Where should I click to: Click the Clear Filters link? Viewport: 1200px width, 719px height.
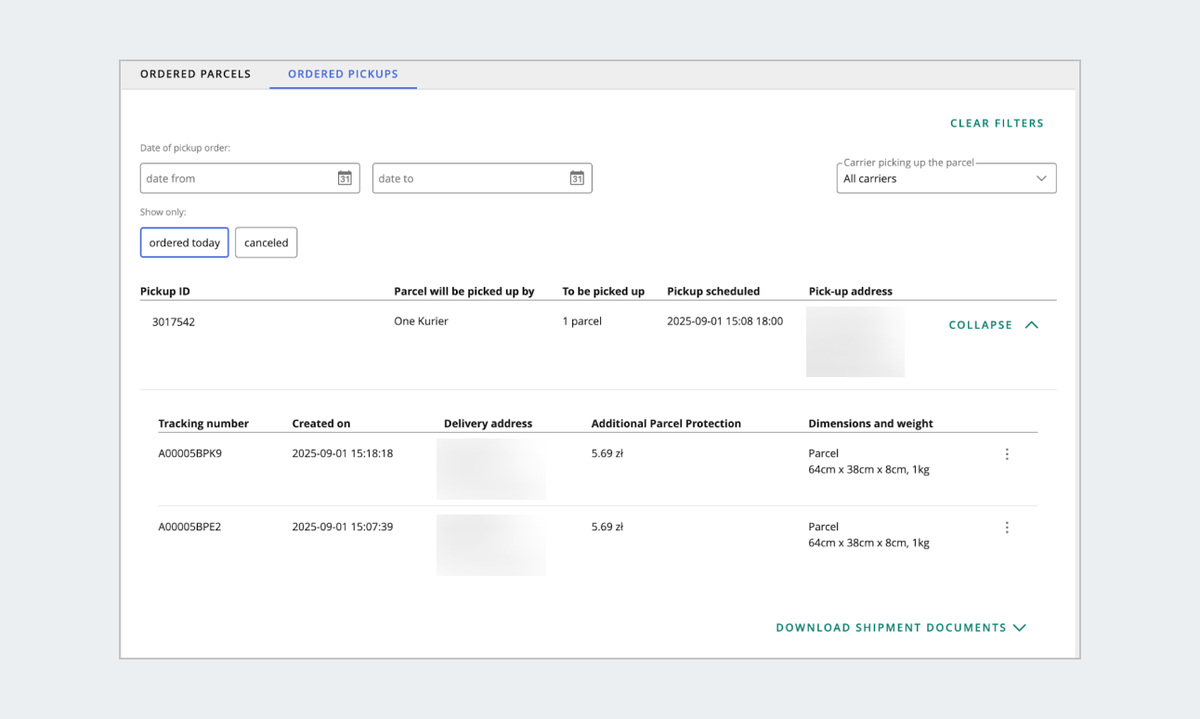[996, 123]
